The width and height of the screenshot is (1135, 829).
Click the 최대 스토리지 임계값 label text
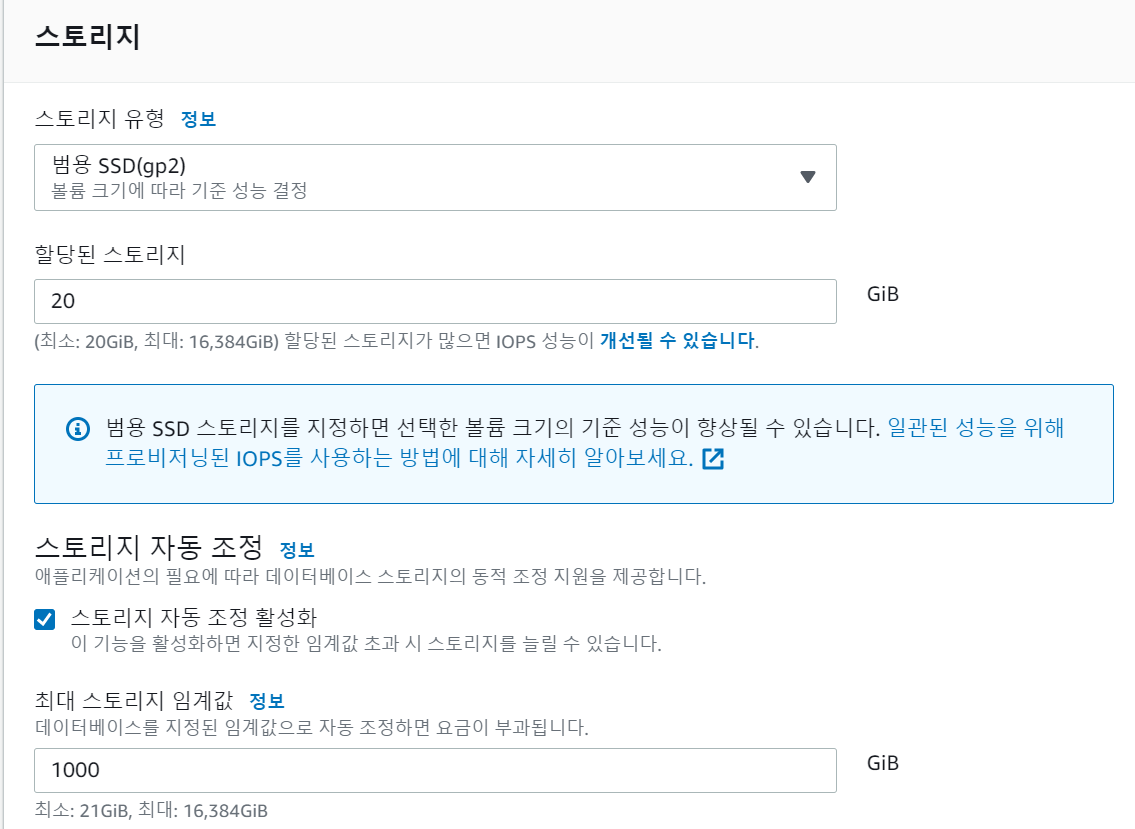133,700
